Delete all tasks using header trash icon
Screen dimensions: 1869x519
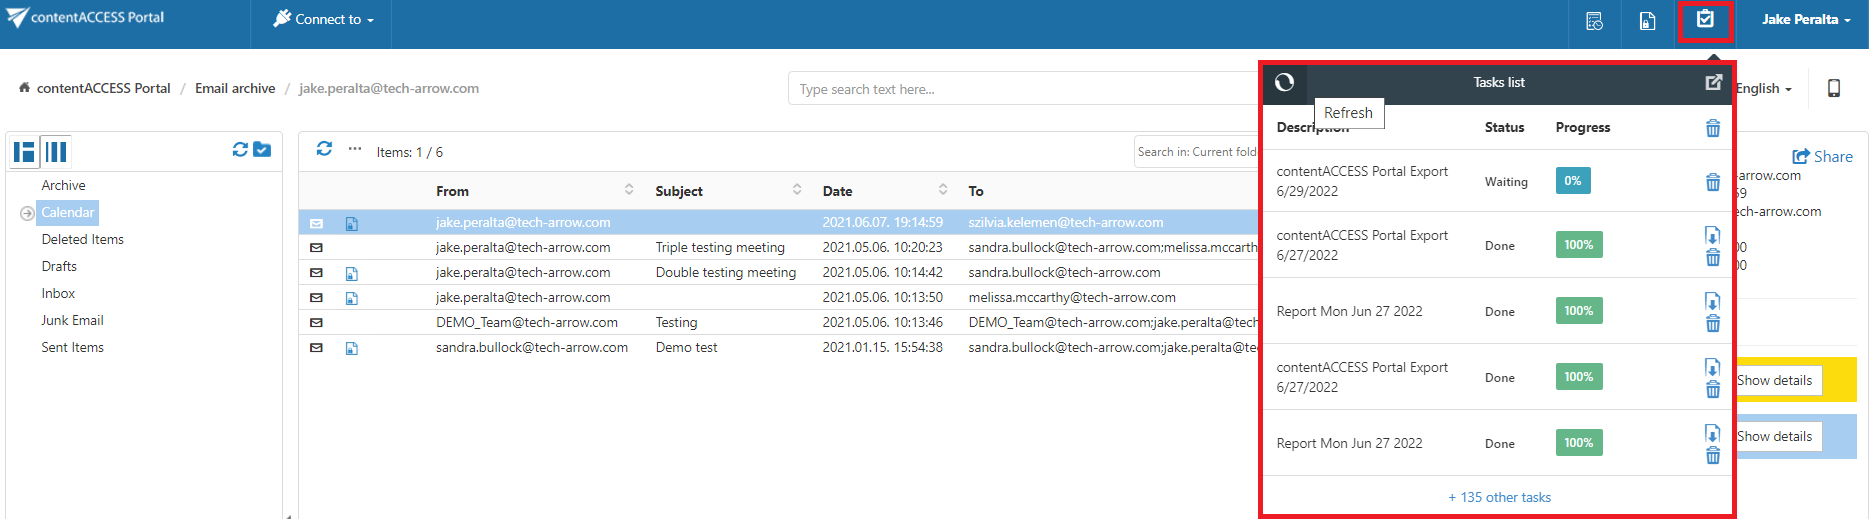click(x=1712, y=128)
